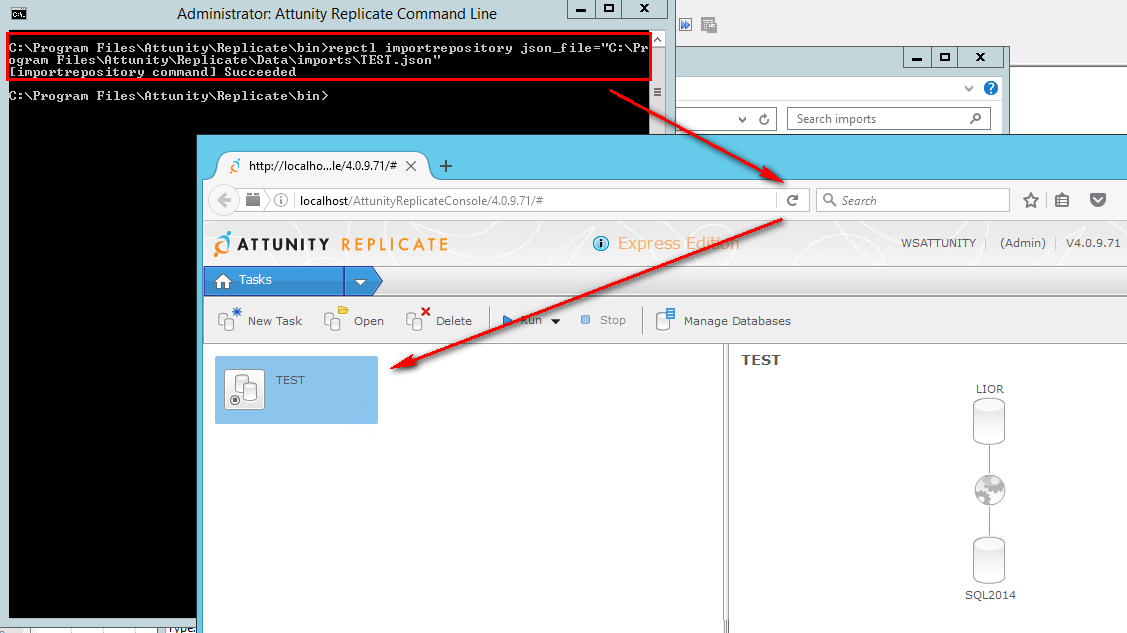Image resolution: width=1127 pixels, height=633 pixels.
Task: Click the folder icon beside back button
Action: [253, 200]
